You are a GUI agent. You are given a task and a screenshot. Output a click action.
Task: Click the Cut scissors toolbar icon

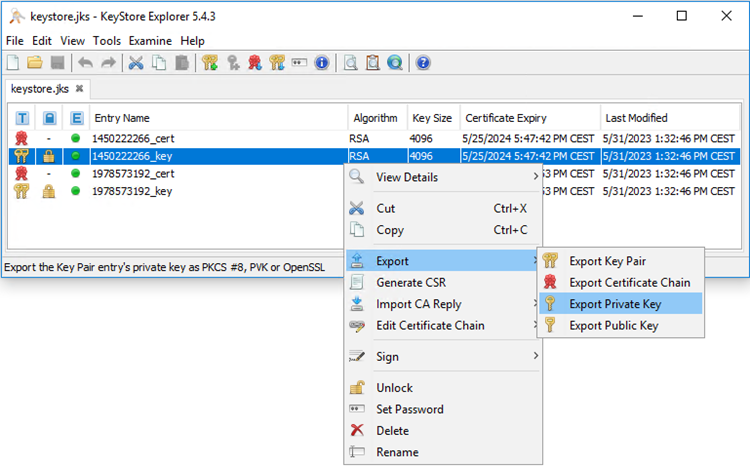click(x=136, y=63)
